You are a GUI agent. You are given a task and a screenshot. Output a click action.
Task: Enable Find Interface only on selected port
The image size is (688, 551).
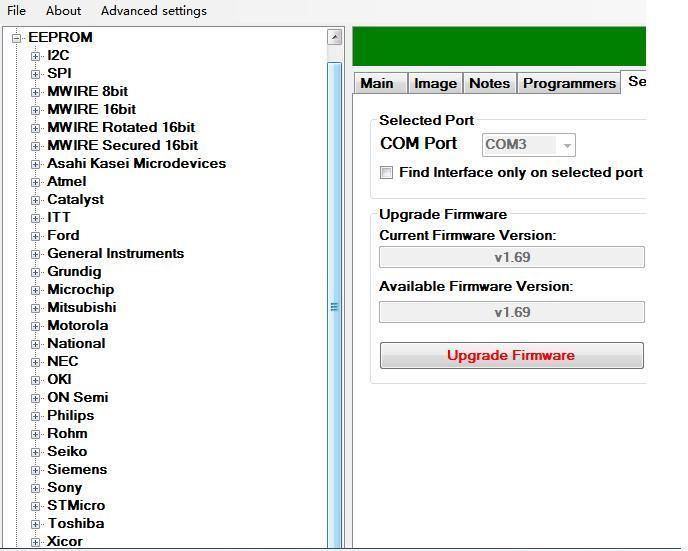[386, 172]
